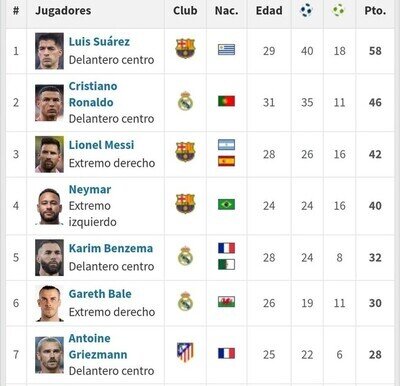
Task: Click the Argentina flag in Lionel Messi row
Action: click(x=226, y=145)
